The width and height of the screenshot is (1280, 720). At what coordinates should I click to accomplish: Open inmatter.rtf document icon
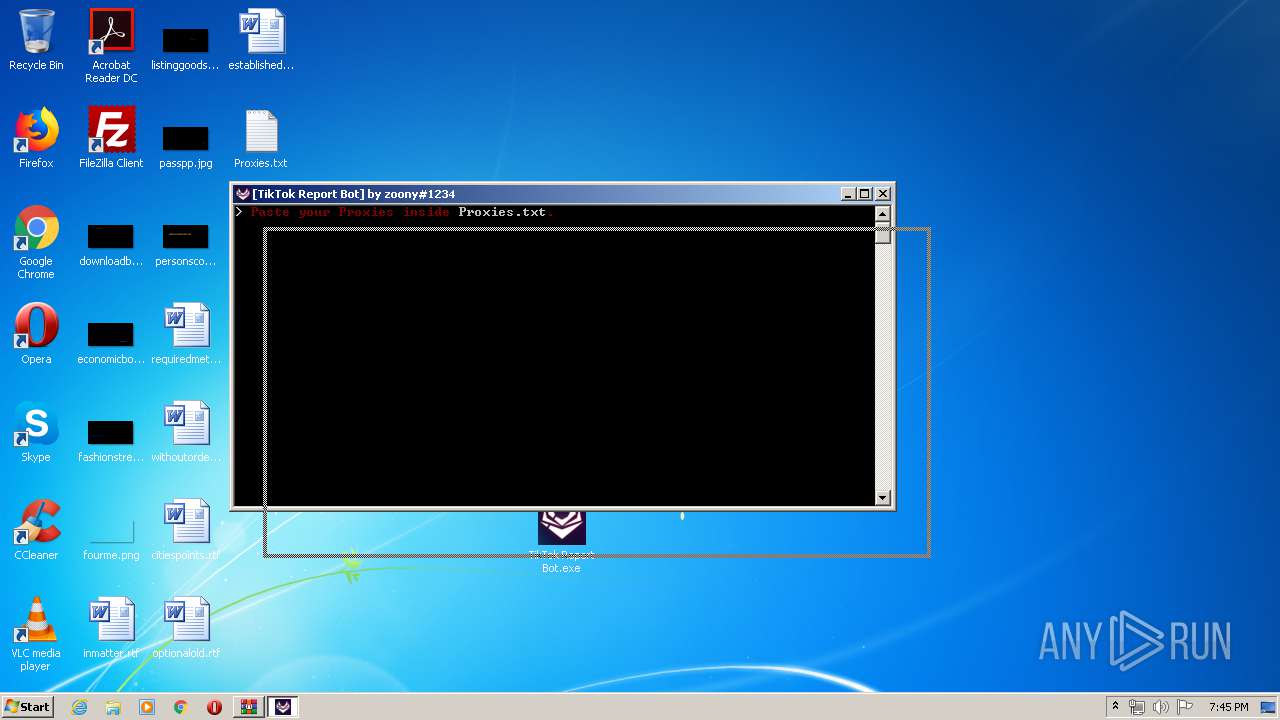[111, 628]
